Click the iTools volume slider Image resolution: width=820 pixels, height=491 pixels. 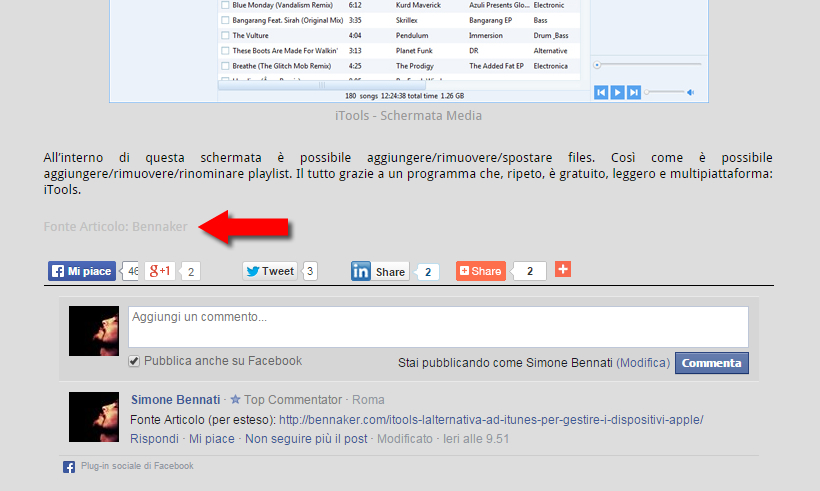point(664,92)
